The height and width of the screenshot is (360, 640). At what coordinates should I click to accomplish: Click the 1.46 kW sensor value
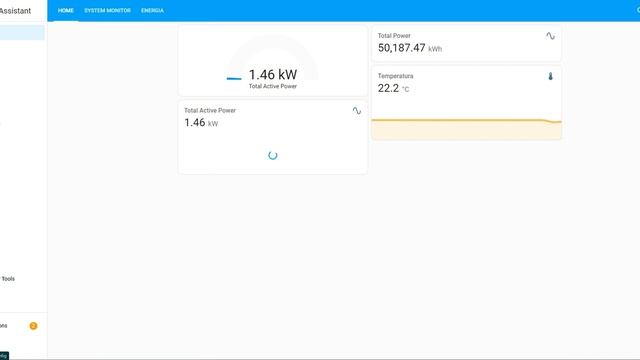[201, 122]
